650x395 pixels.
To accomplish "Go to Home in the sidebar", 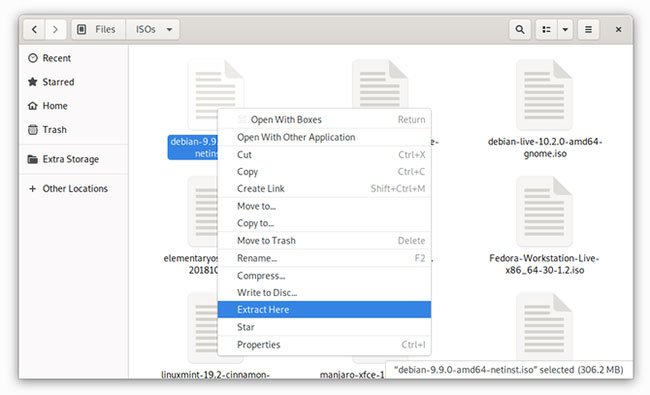I will [73, 106].
